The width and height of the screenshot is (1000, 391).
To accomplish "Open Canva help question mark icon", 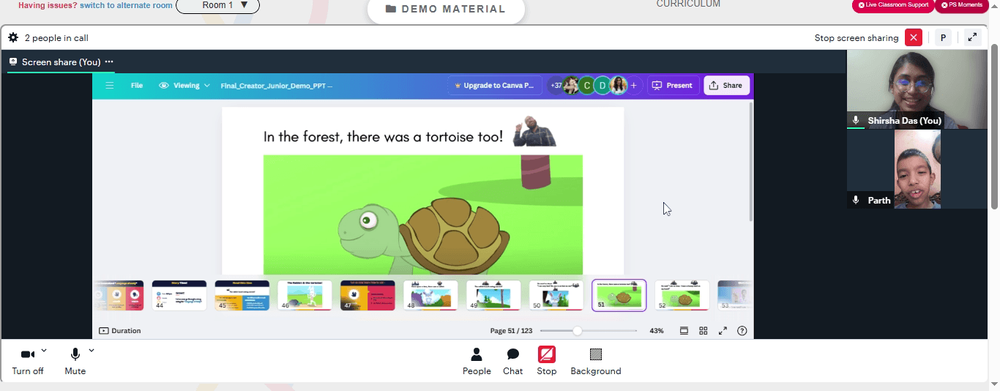I will (x=742, y=330).
